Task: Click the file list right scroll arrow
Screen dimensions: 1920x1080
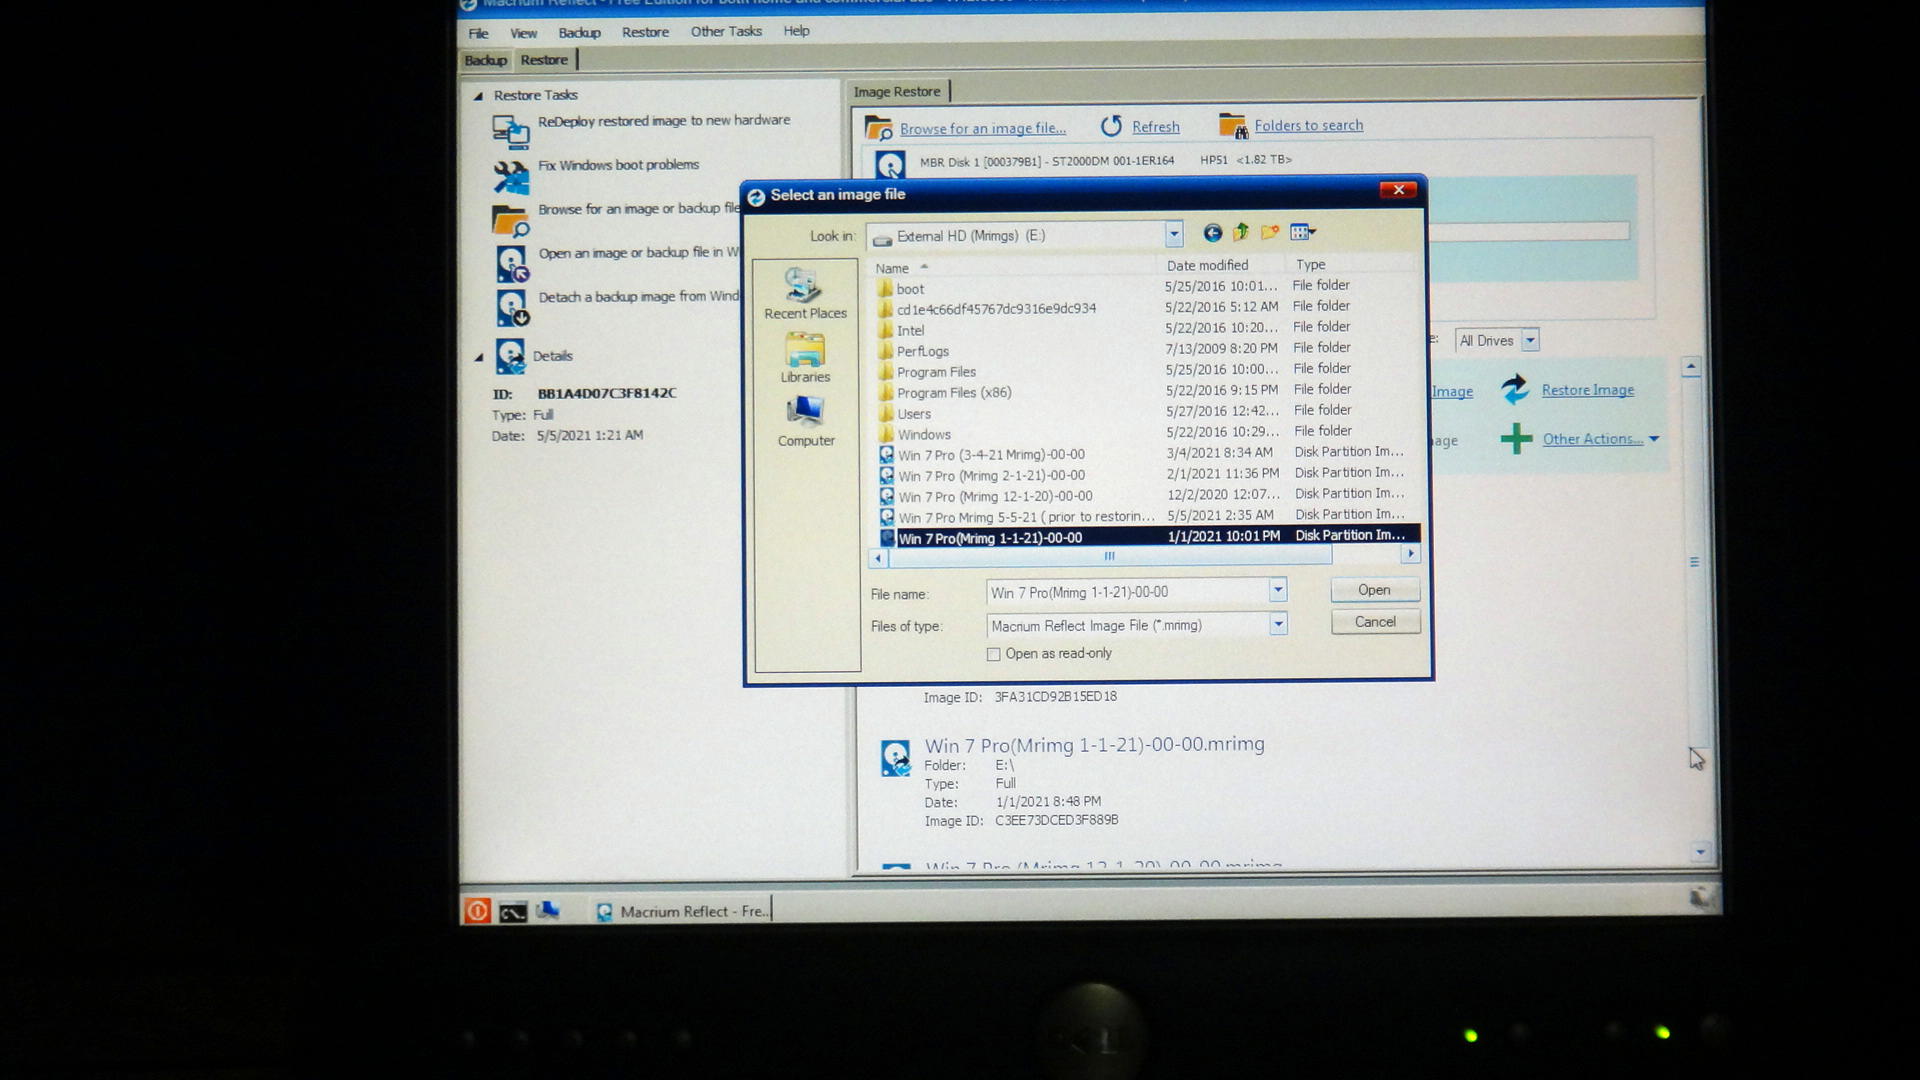Action: tap(1410, 554)
